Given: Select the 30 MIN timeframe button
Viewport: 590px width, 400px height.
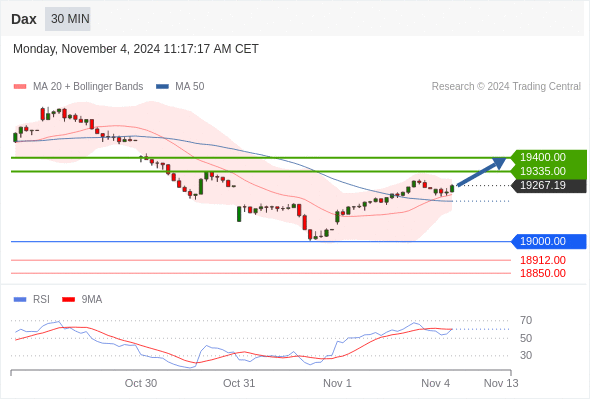Looking at the screenshot, I should [68, 19].
